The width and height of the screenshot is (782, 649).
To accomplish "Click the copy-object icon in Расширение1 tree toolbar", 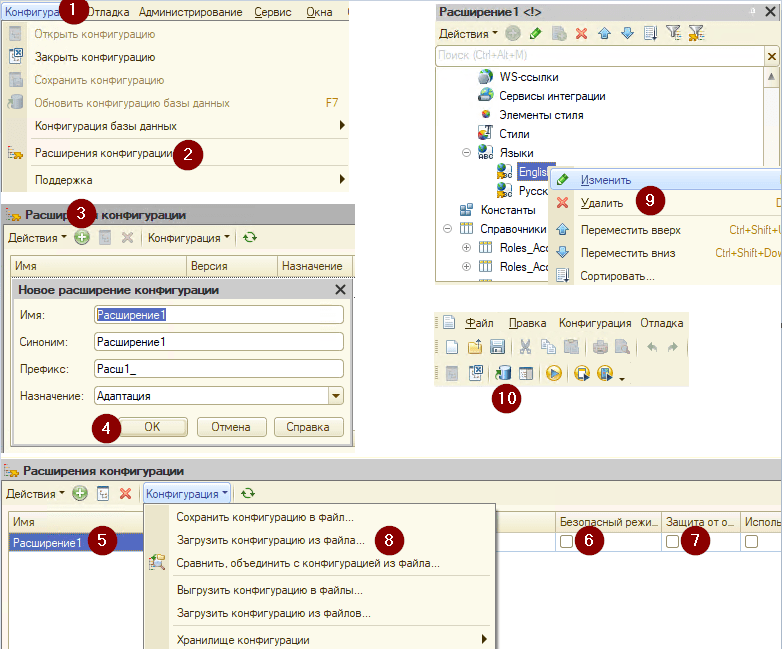I will click(x=559, y=33).
